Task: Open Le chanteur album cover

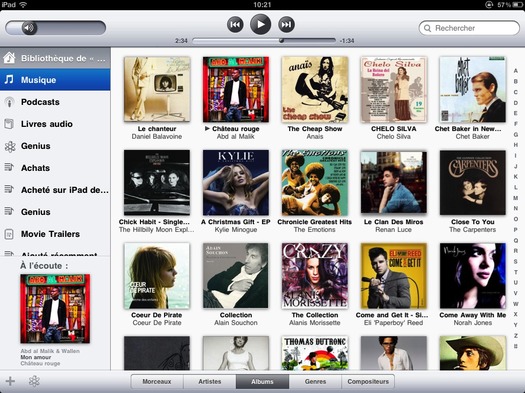Action: [x=157, y=89]
